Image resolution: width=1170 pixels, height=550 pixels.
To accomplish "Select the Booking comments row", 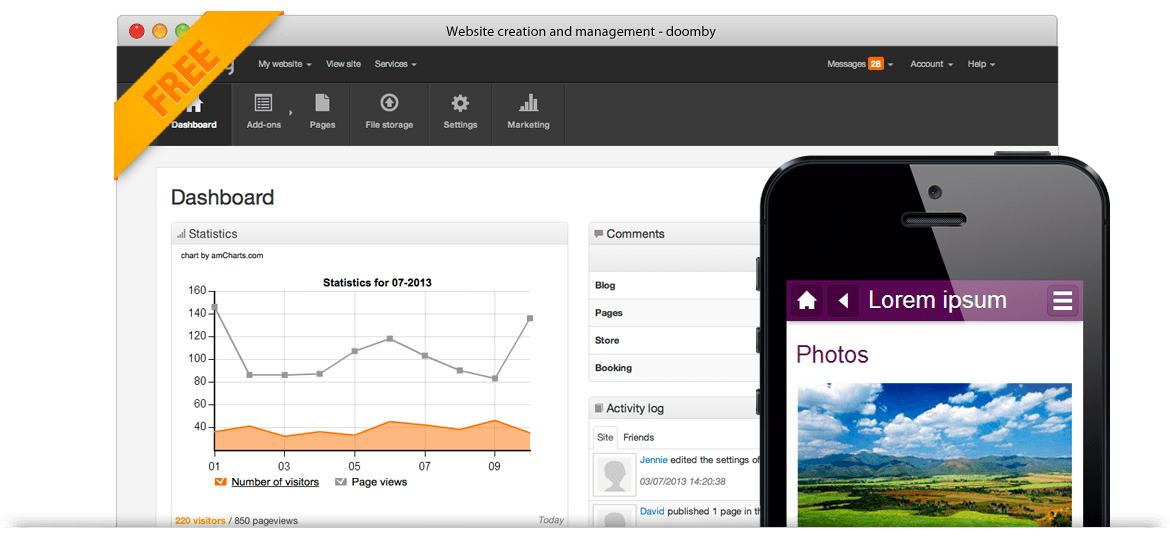I will click(675, 368).
